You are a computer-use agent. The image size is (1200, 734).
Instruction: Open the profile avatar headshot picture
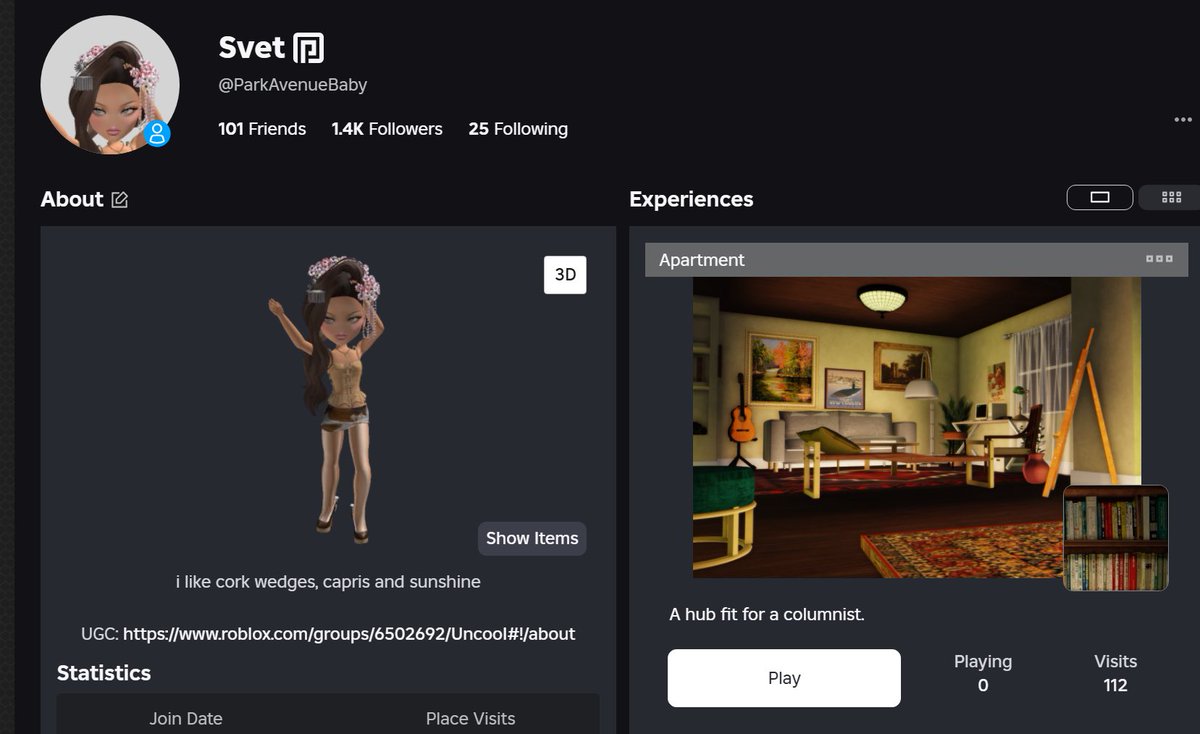tap(110, 85)
